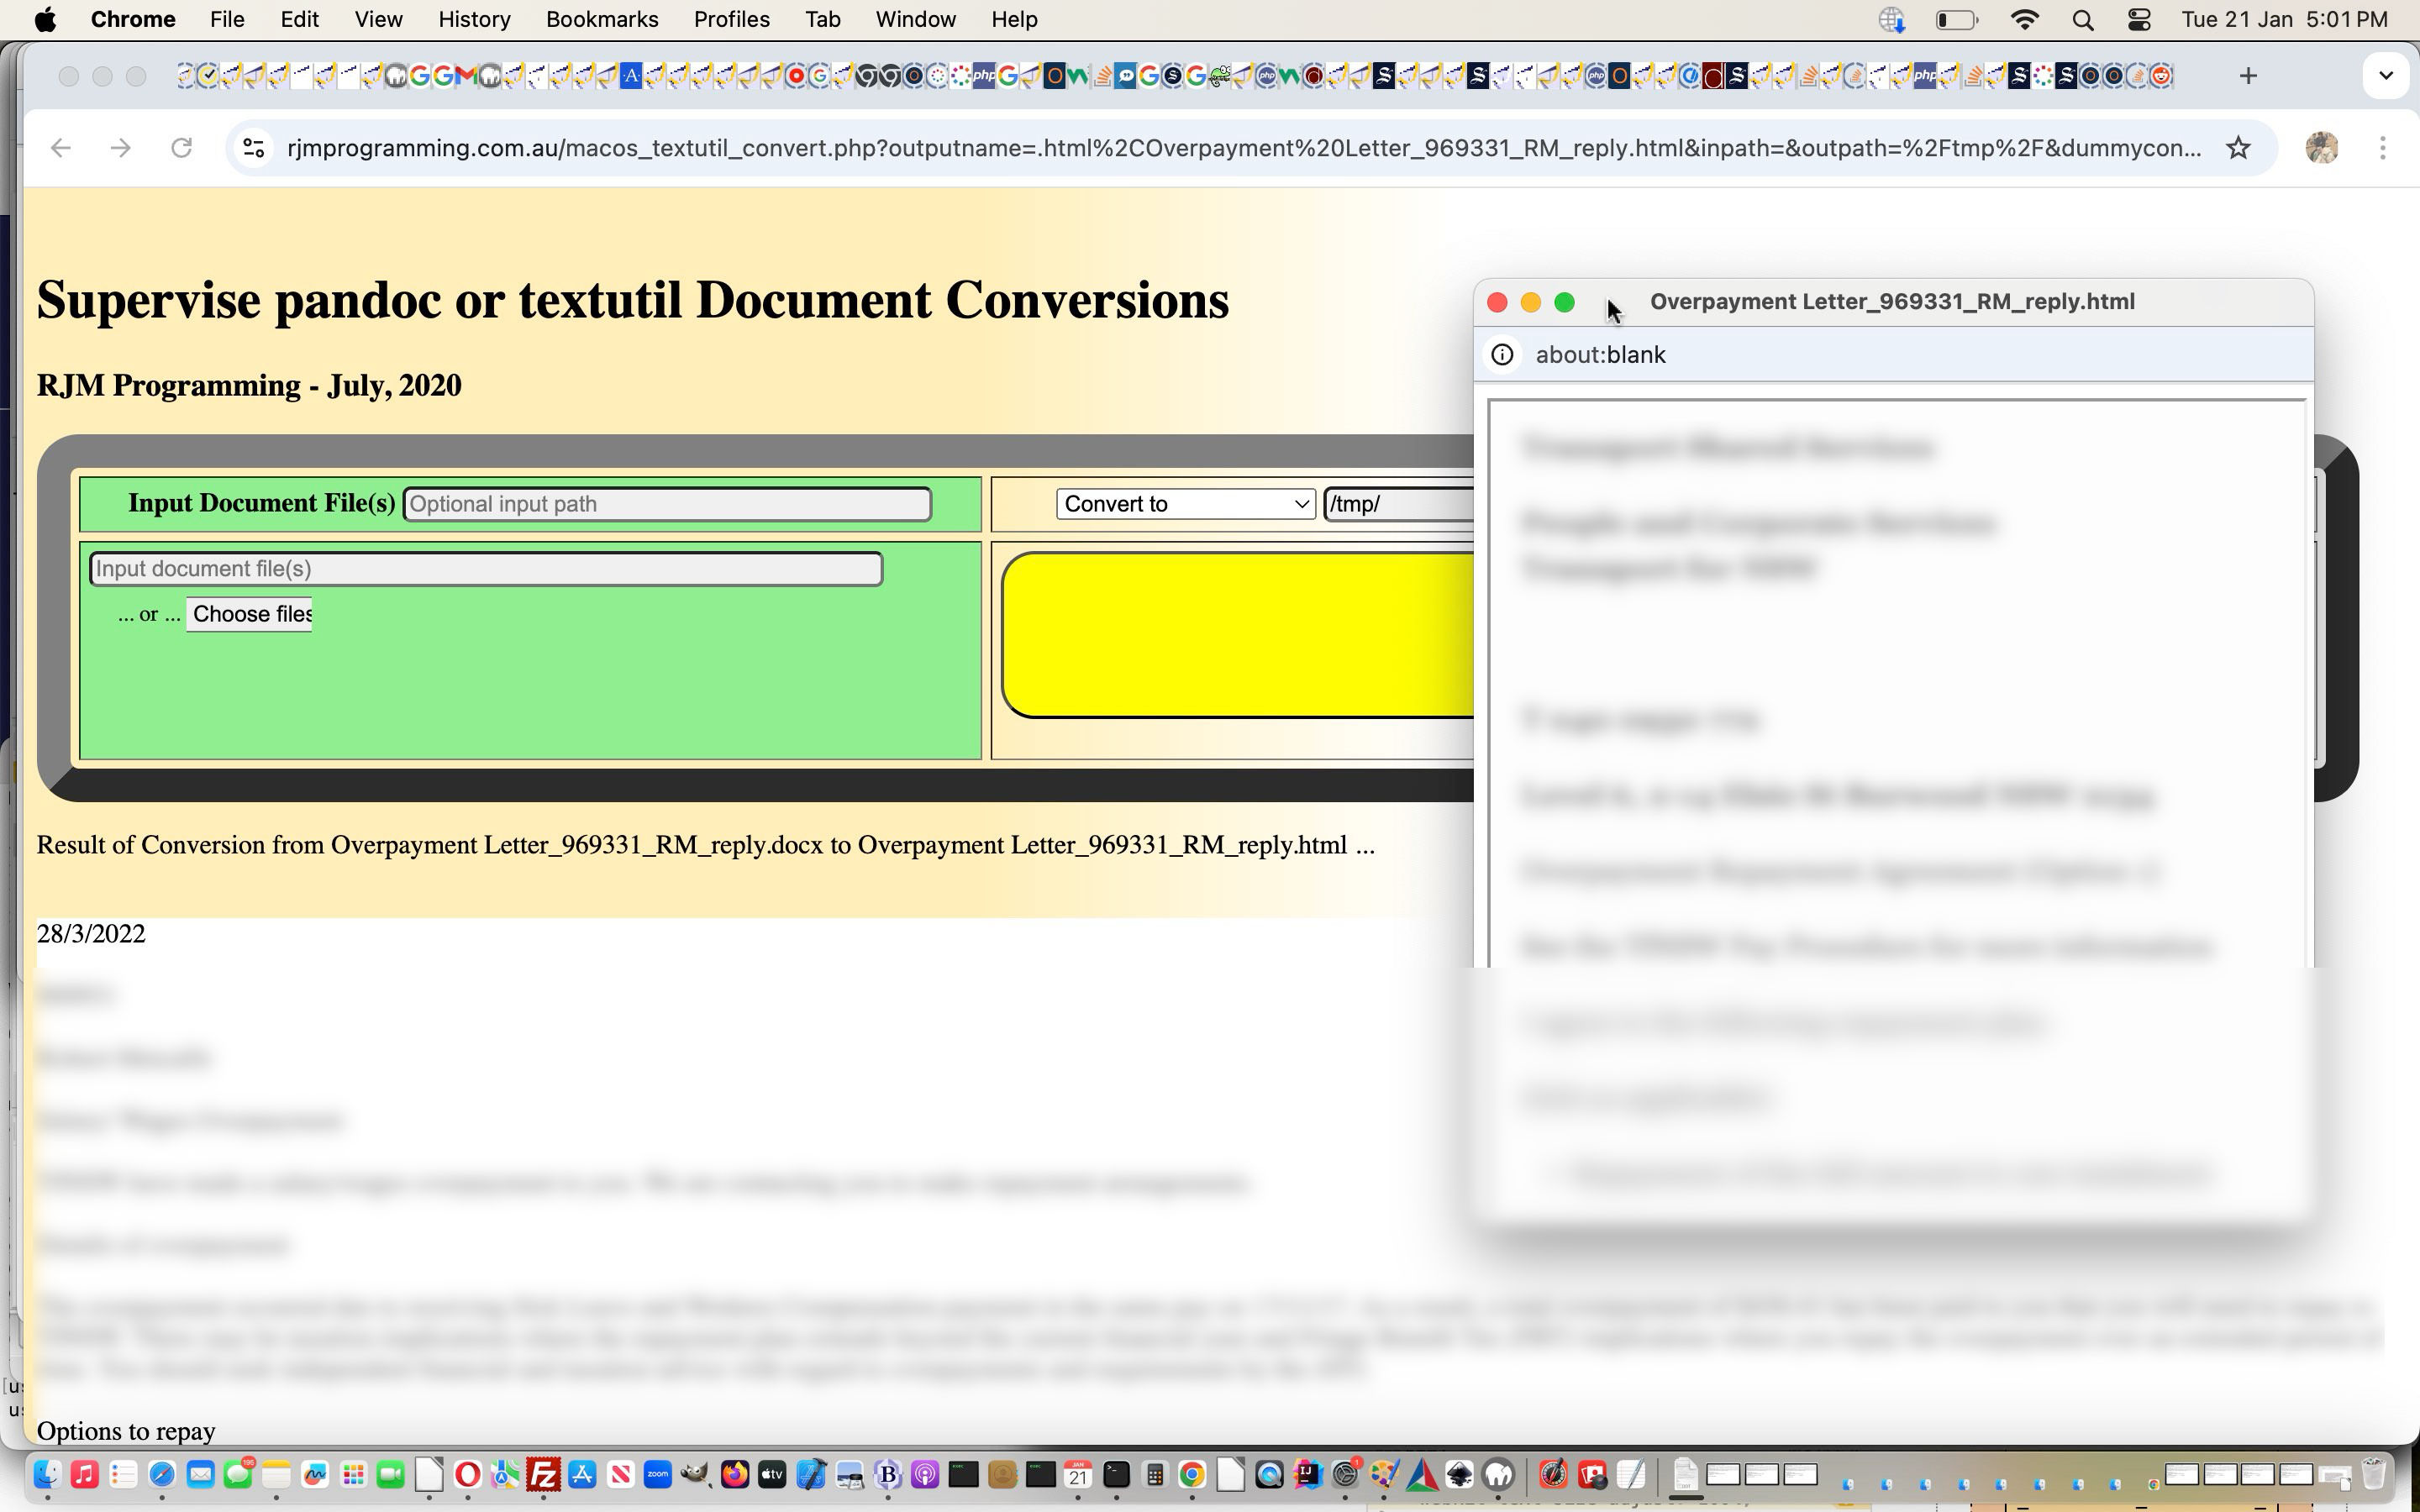Expand the Convert to dropdown
Screen dimensions: 2420x1512
point(1185,504)
